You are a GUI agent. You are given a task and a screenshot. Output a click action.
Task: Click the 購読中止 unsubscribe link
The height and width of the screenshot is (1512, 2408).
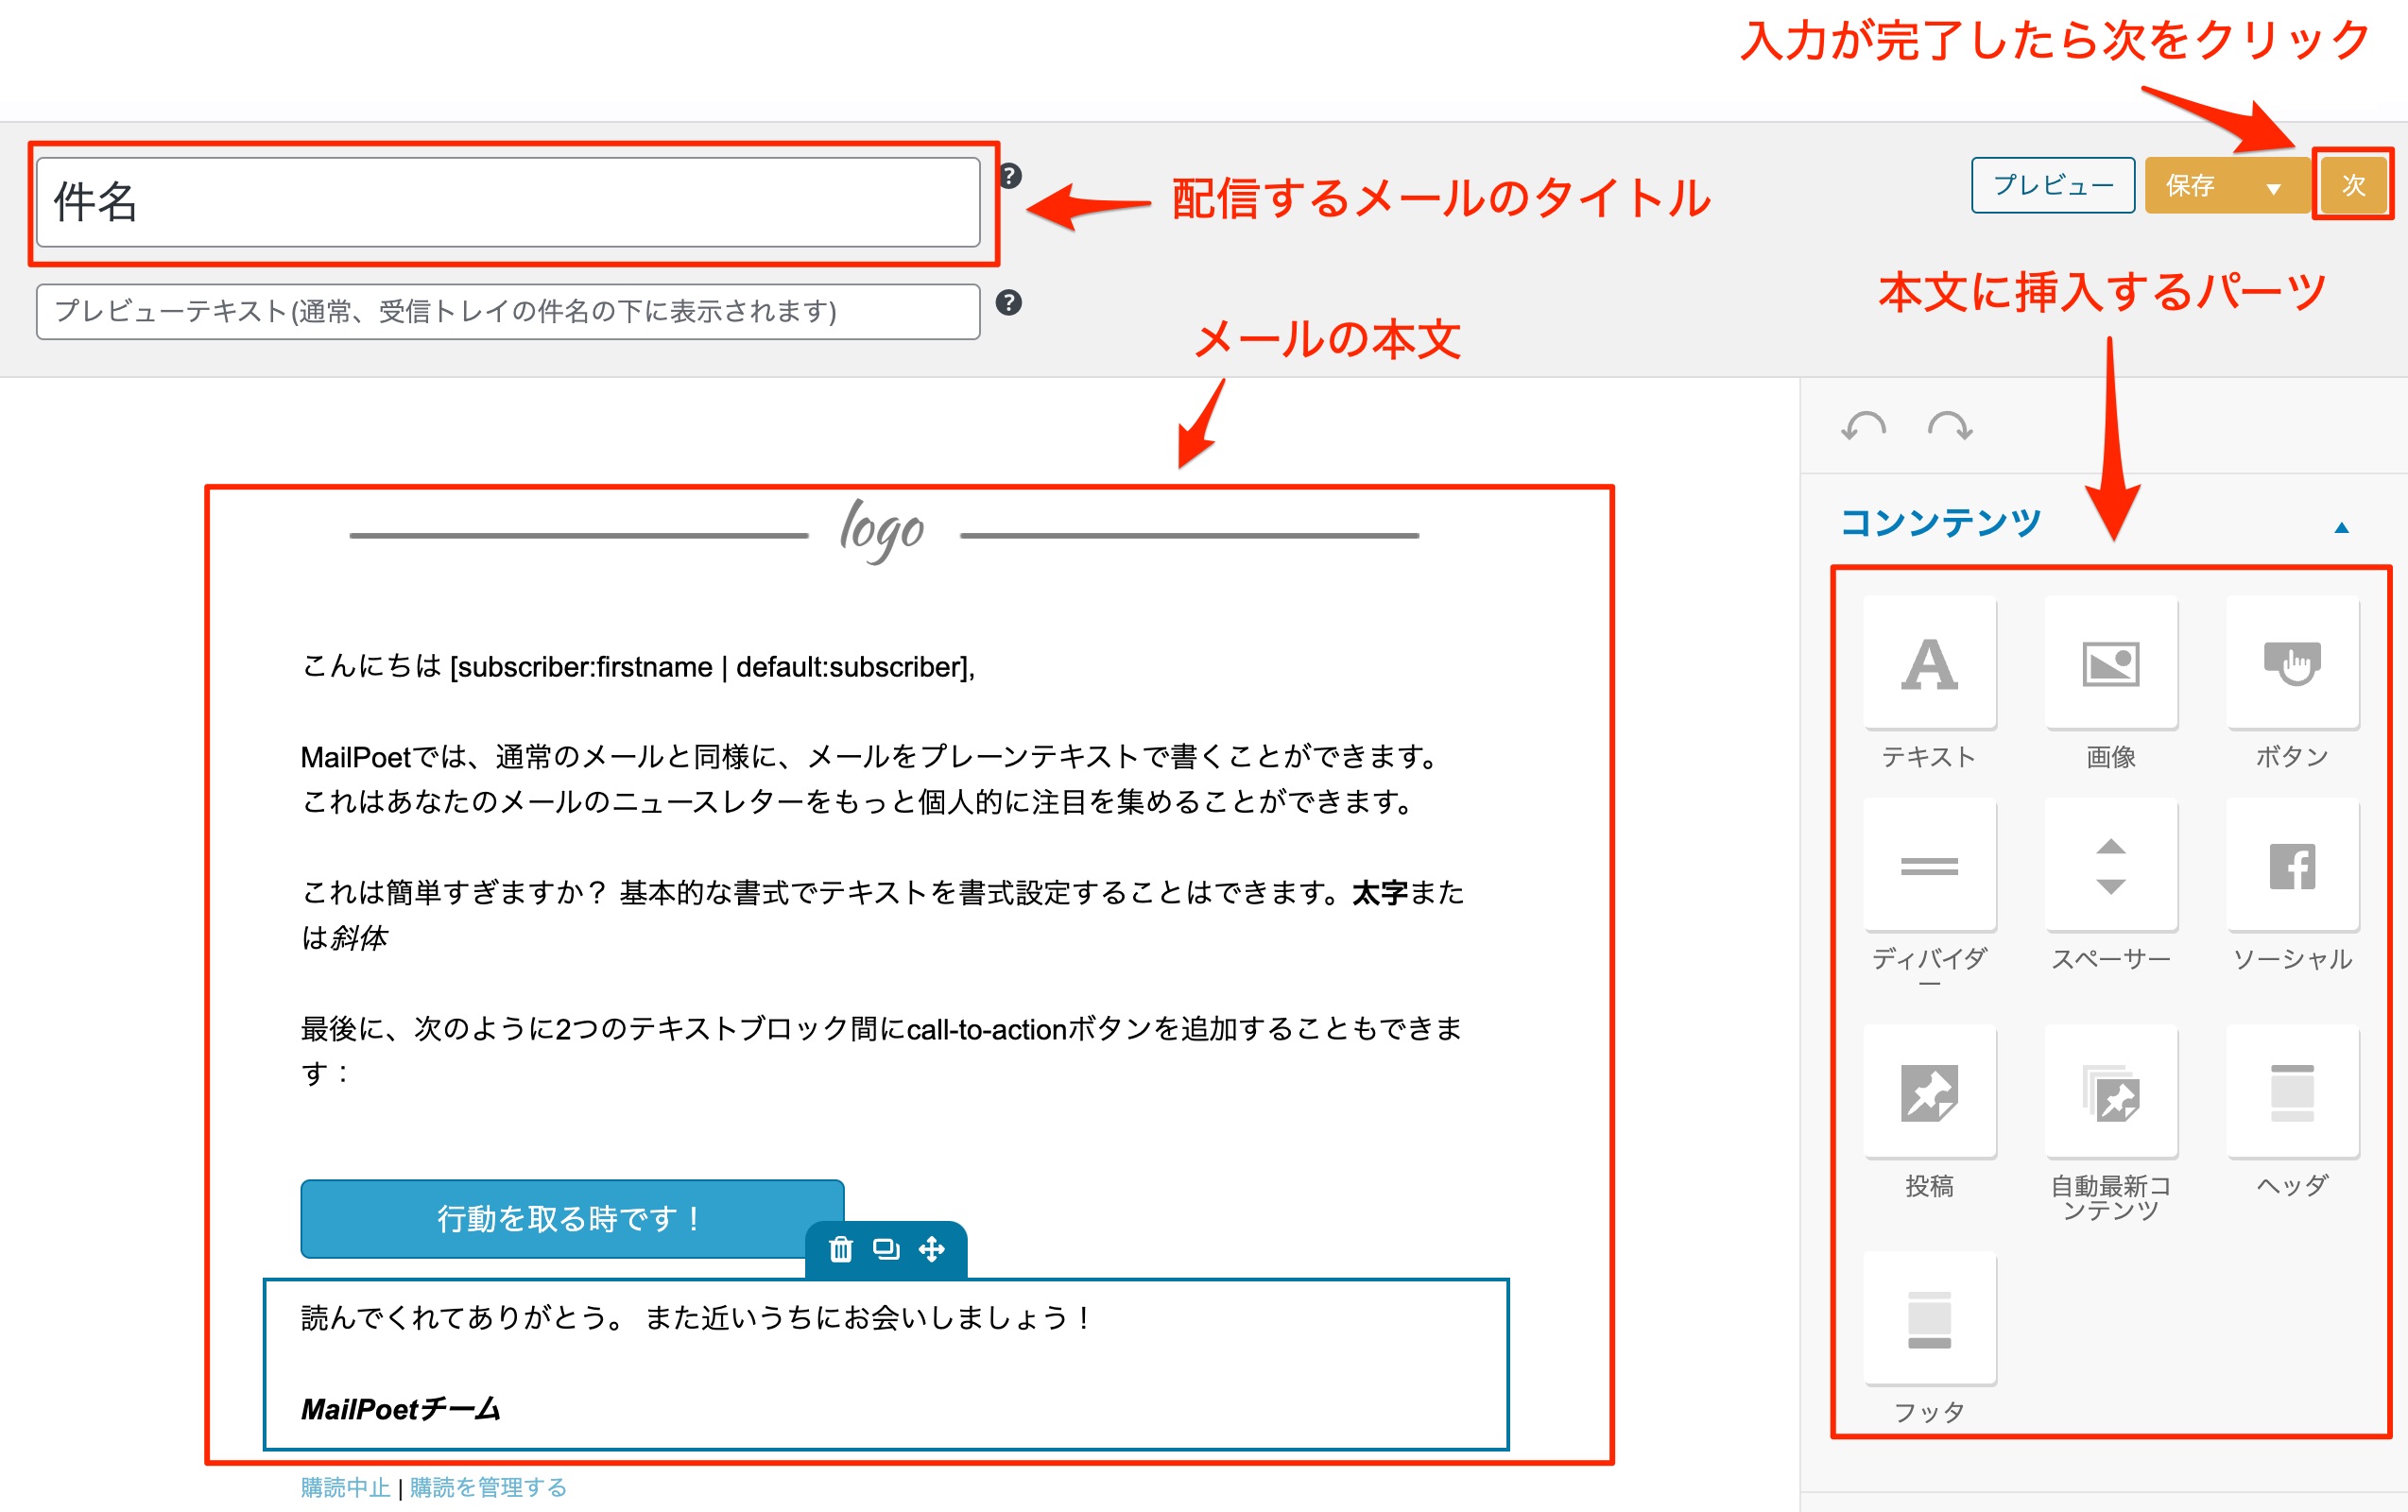(345, 1487)
